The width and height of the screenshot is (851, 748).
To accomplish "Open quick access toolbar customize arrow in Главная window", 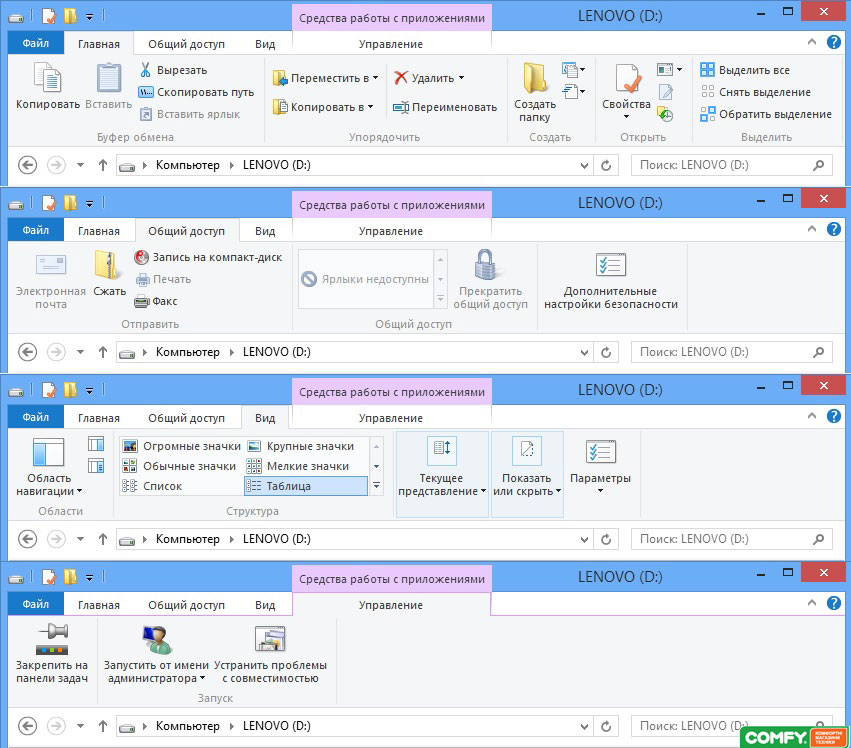I will coord(90,17).
